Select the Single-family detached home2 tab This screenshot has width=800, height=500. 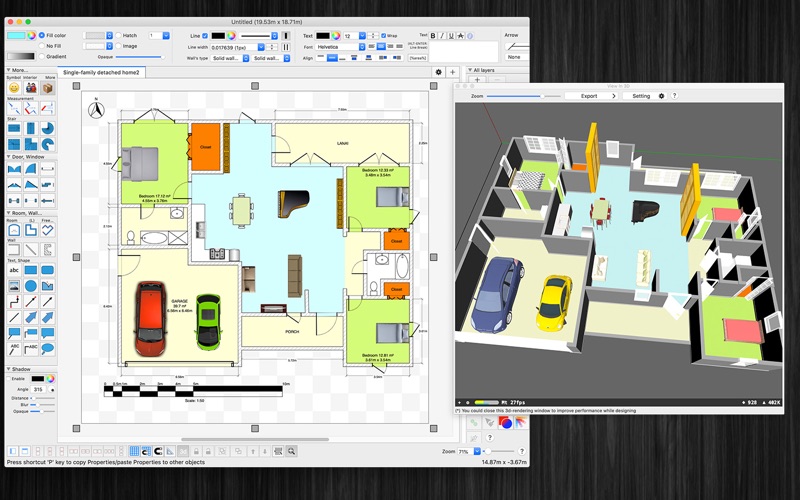(101, 72)
